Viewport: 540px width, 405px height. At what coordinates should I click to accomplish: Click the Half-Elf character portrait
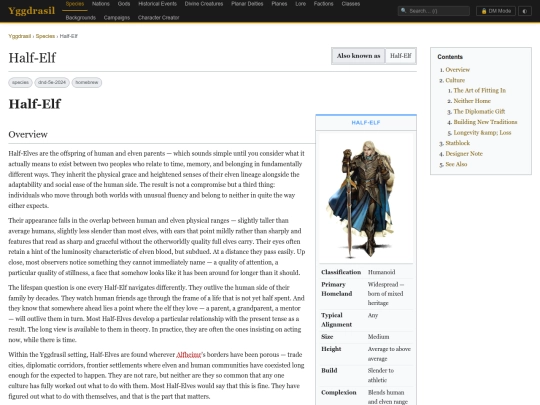click(x=366, y=198)
